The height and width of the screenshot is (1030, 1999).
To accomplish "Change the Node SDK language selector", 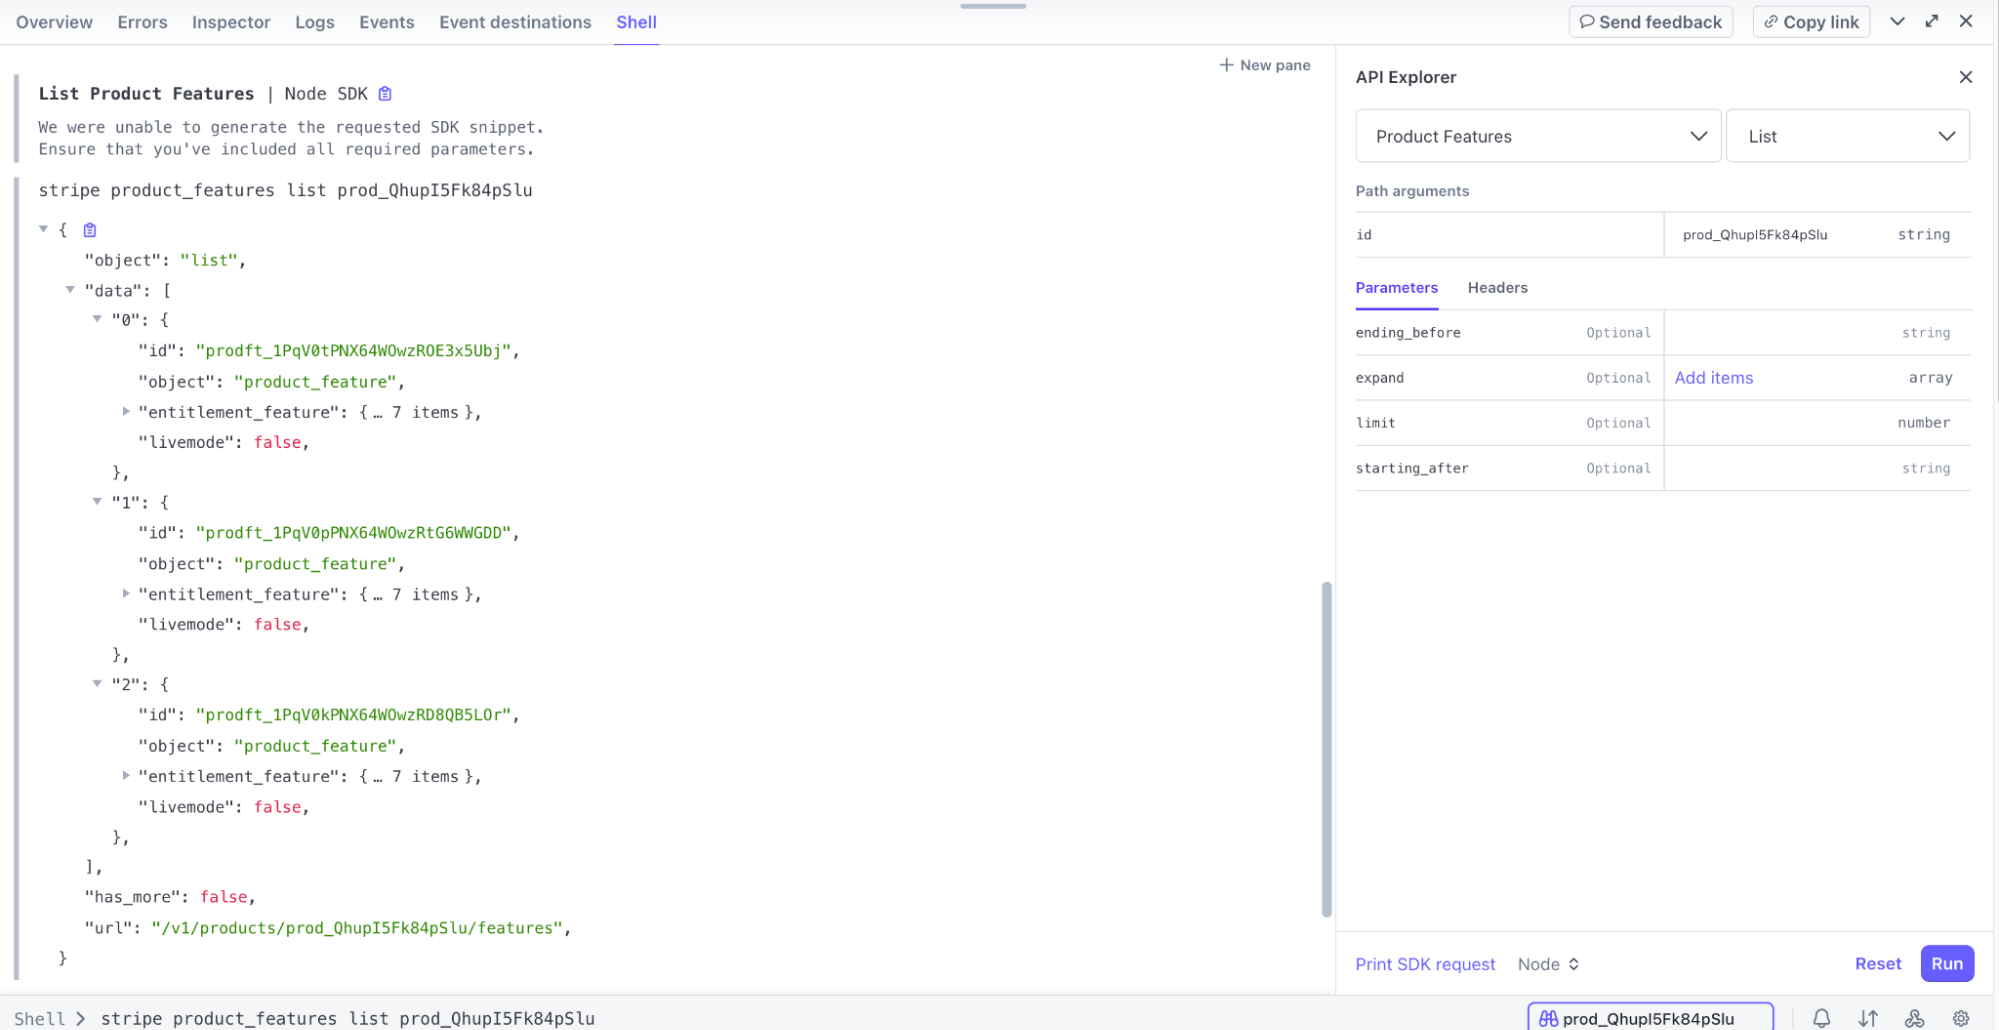I will (1548, 964).
